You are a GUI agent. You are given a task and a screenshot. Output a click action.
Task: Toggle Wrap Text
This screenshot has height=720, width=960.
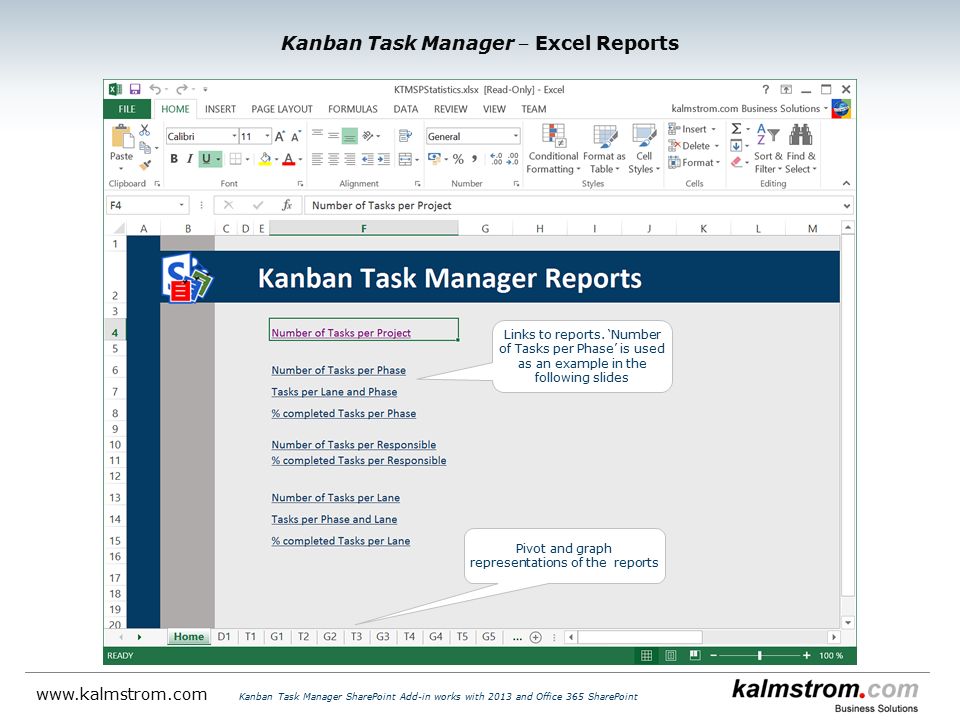[x=405, y=136]
